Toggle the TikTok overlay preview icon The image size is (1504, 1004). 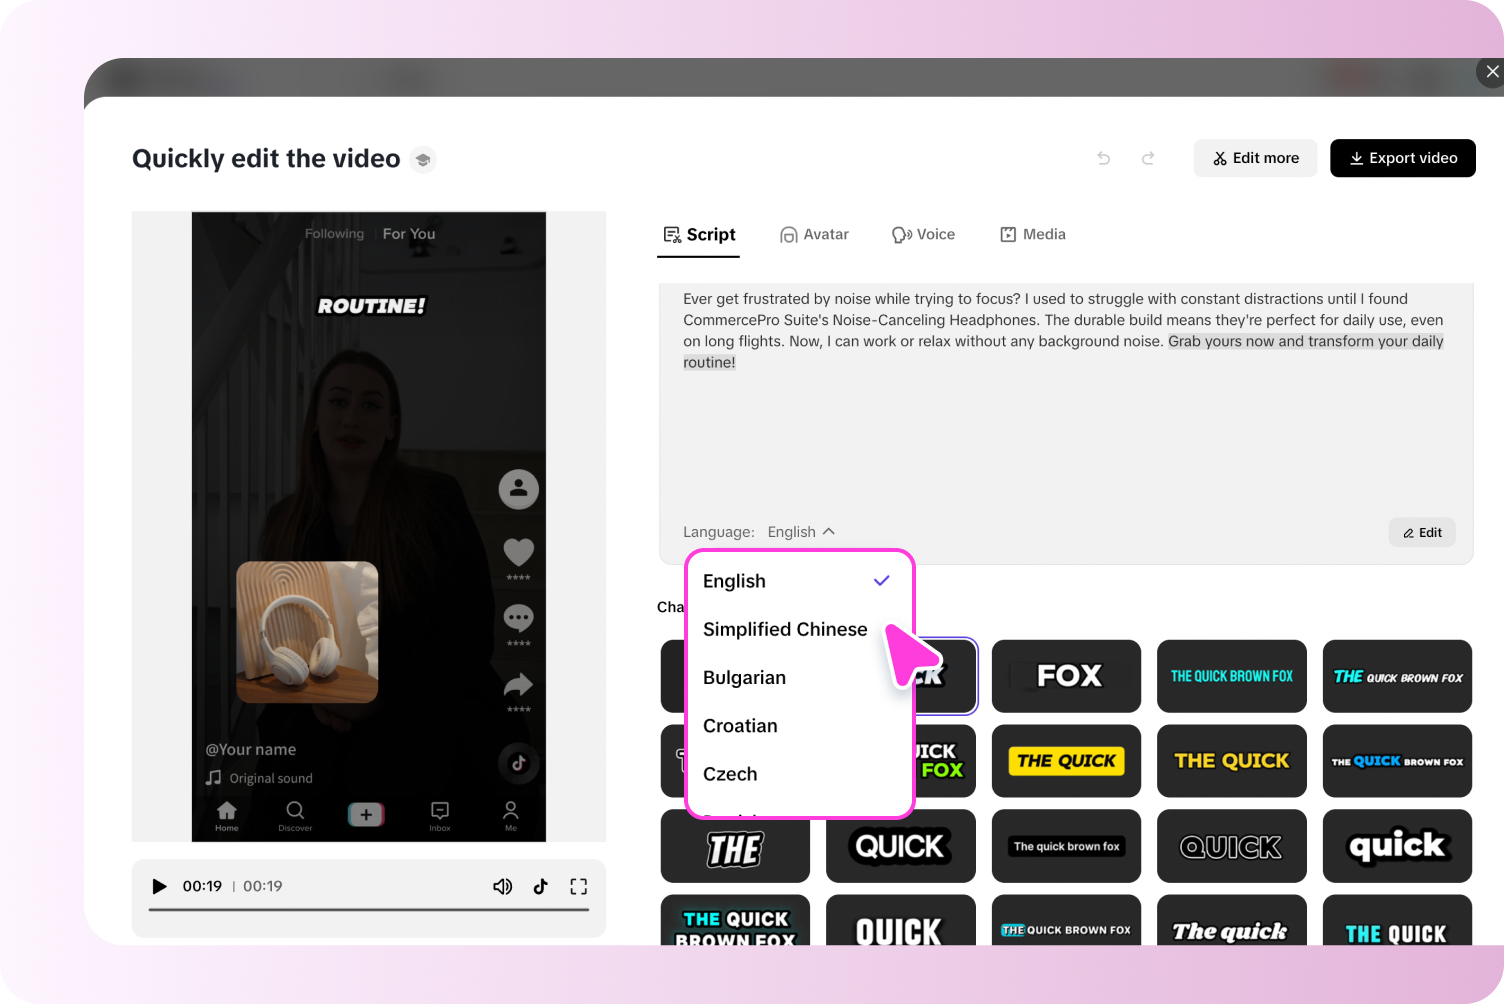(541, 886)
